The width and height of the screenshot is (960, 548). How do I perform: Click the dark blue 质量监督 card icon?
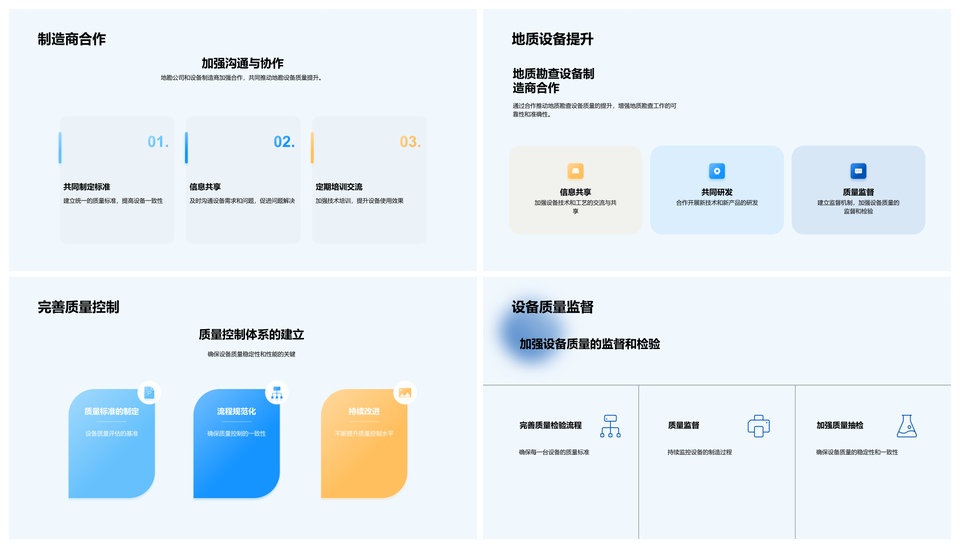pyautogui.click(x=857, y=171)
